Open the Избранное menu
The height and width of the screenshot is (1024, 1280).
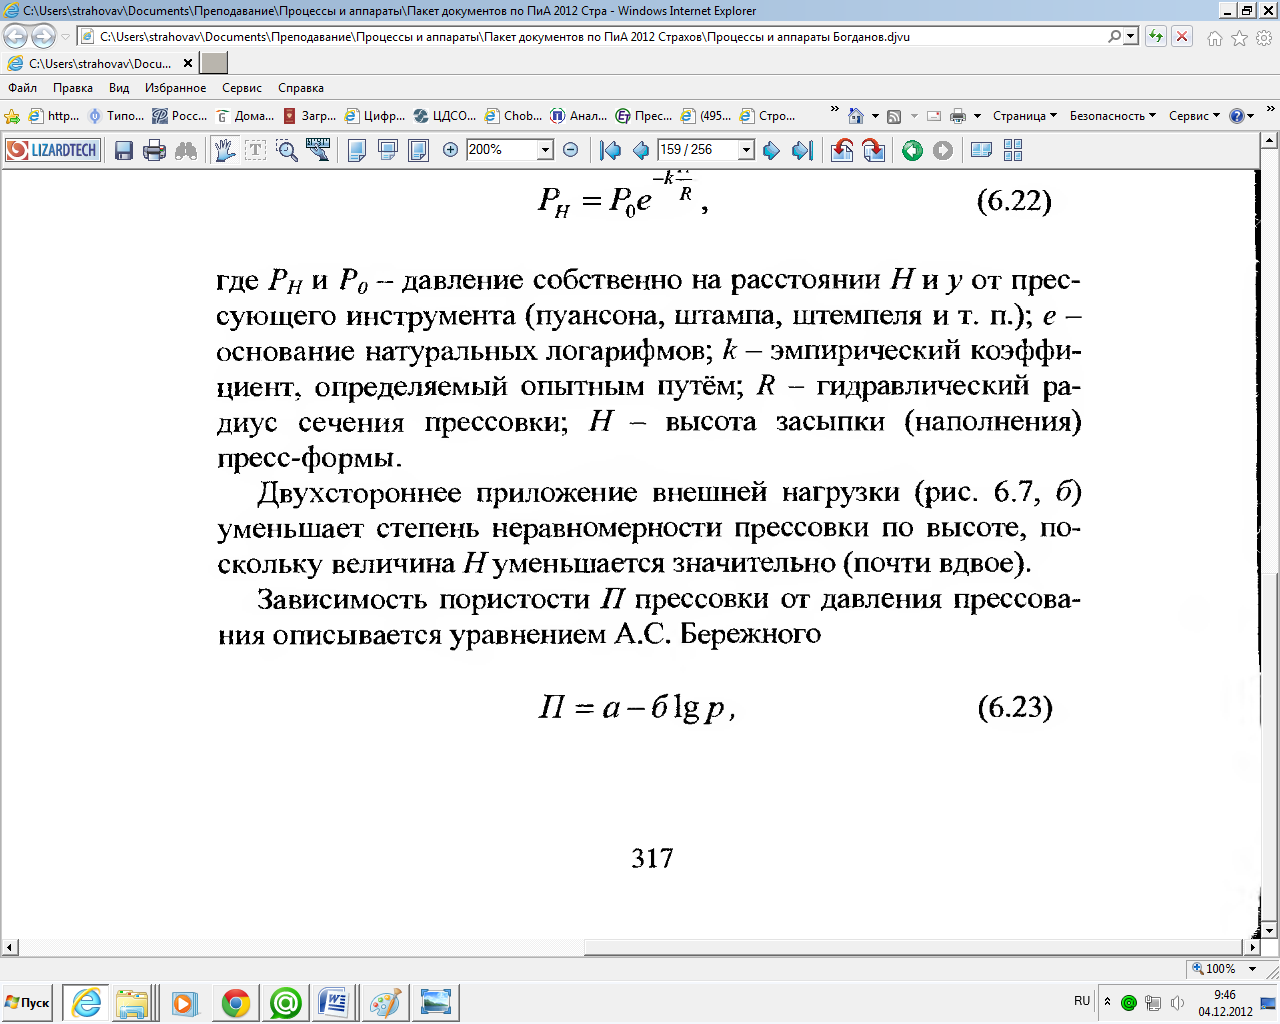point(175,88)
